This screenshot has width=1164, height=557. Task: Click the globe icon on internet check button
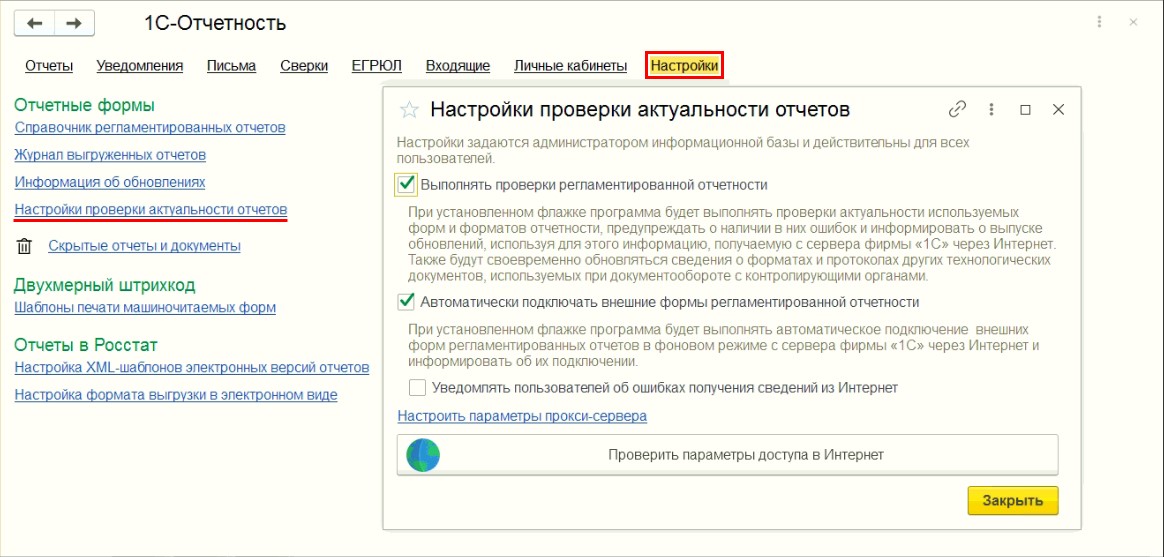[422, 455]
